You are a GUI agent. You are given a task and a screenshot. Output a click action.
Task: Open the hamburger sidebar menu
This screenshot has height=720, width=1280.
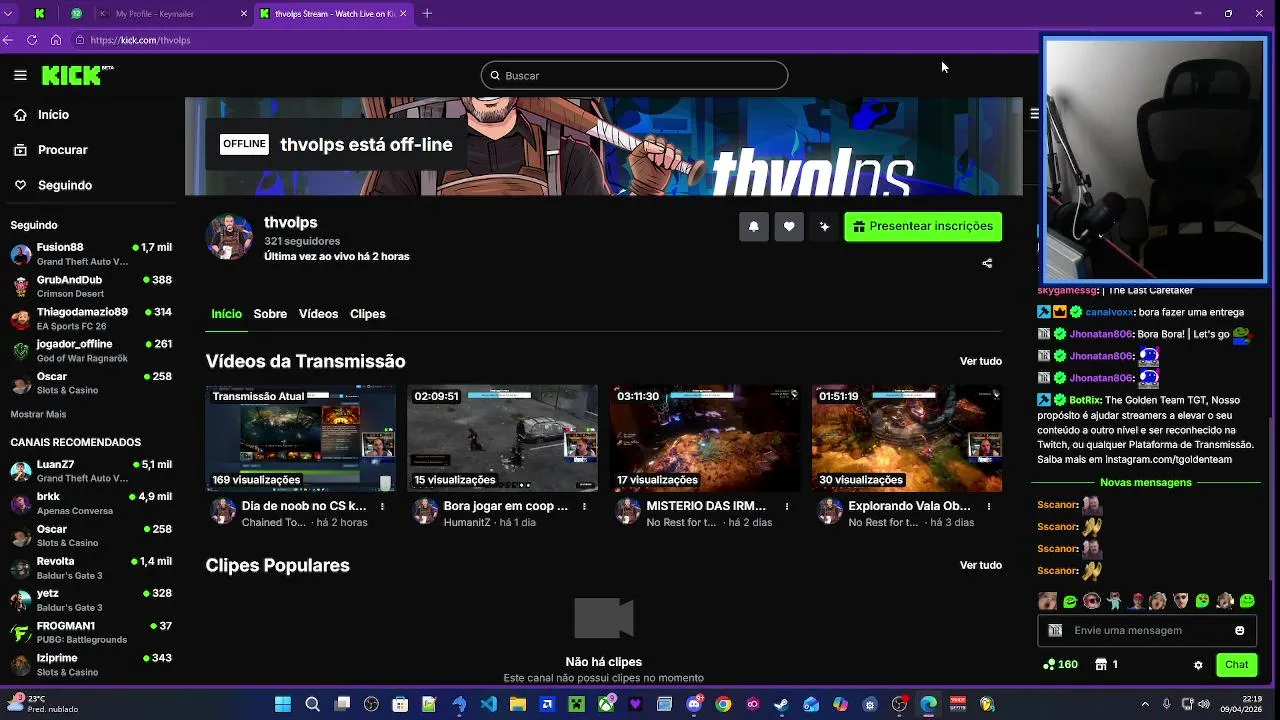click(20, 75)
